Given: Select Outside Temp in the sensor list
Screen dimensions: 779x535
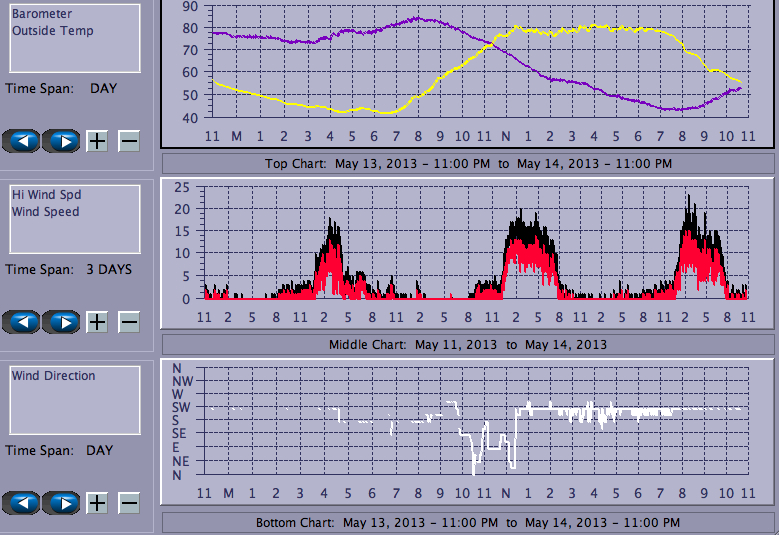Looking at the screenshot, I should [52, 31].
